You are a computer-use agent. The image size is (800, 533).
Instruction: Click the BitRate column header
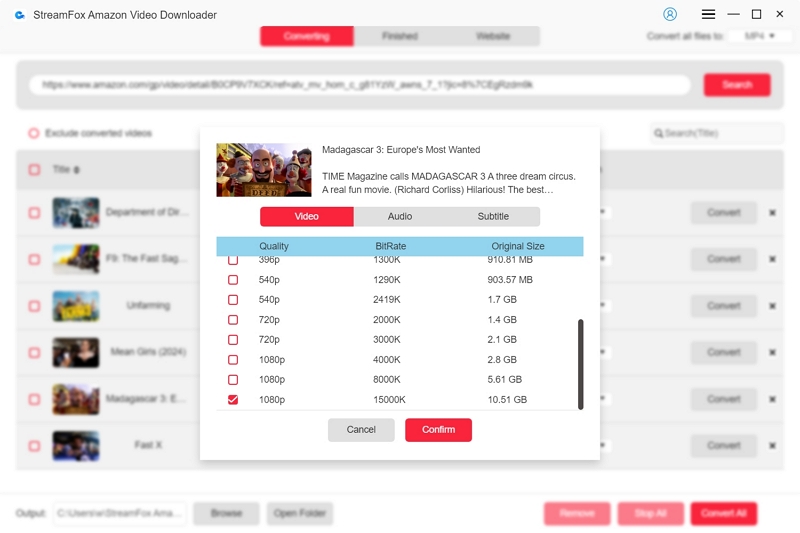point(391,246)
